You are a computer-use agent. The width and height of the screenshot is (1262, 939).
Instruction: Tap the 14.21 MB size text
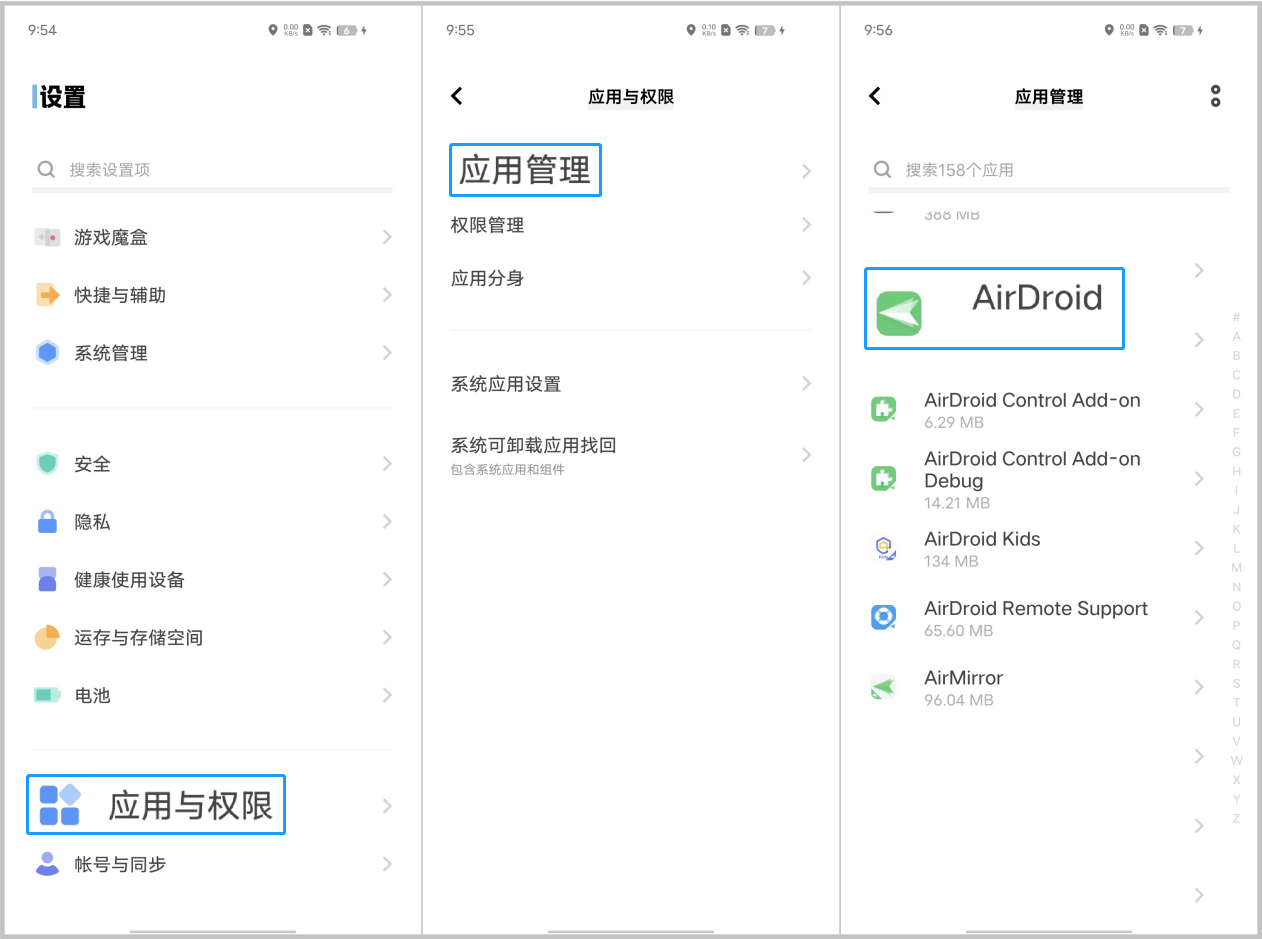(x=957, y=502)
